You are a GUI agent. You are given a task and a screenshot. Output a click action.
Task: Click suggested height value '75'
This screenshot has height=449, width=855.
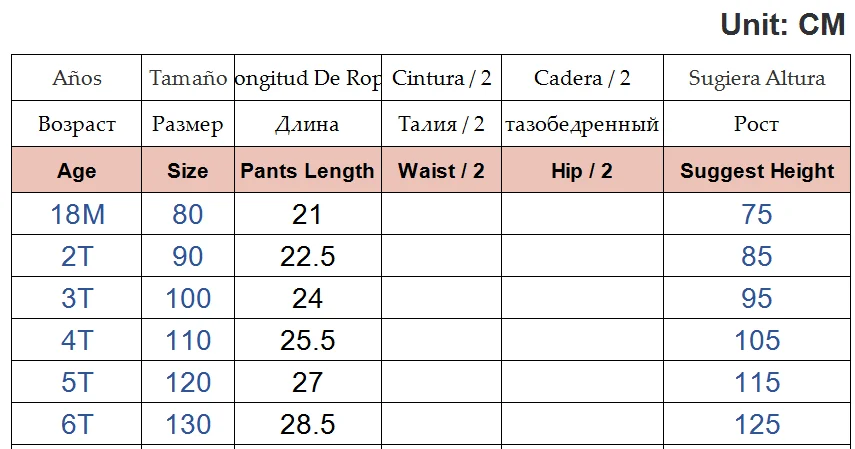757,214
